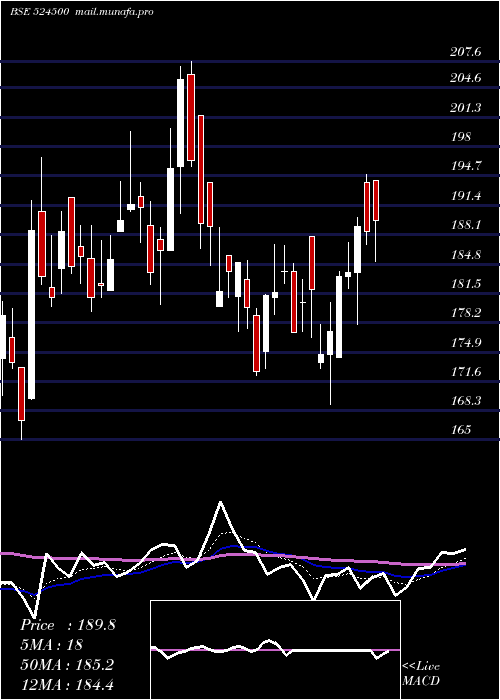Image resolution: width=500 pixels, height=700 pixels.
Task: Select the 178.2 price axis label
Action: tap(466, 313)
